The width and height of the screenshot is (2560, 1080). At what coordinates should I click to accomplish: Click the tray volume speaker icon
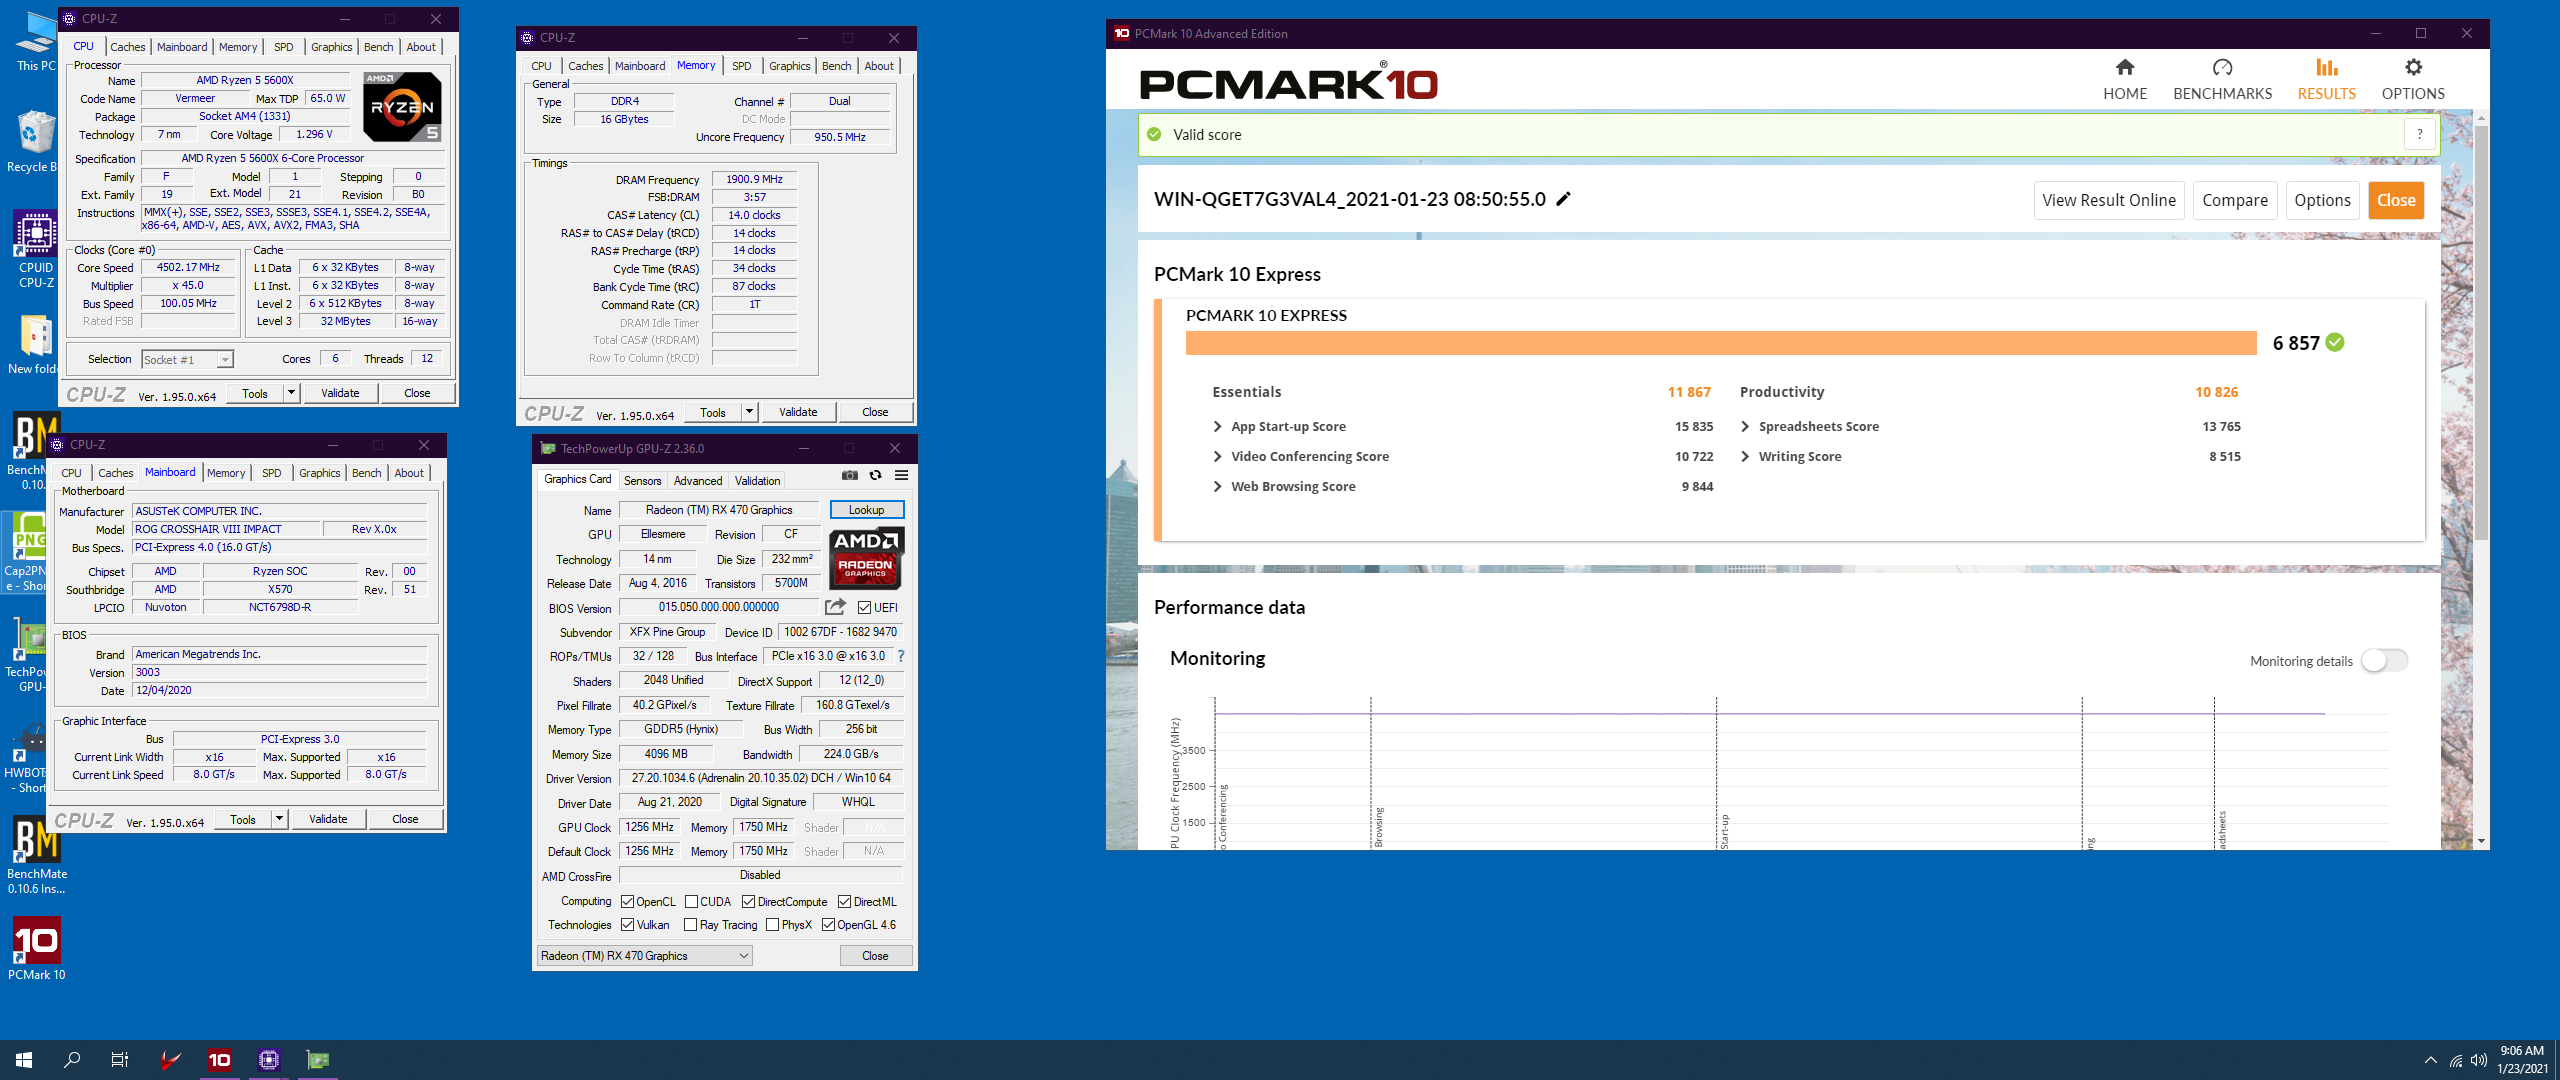pyautogui.click(x=2479, y=1060)
